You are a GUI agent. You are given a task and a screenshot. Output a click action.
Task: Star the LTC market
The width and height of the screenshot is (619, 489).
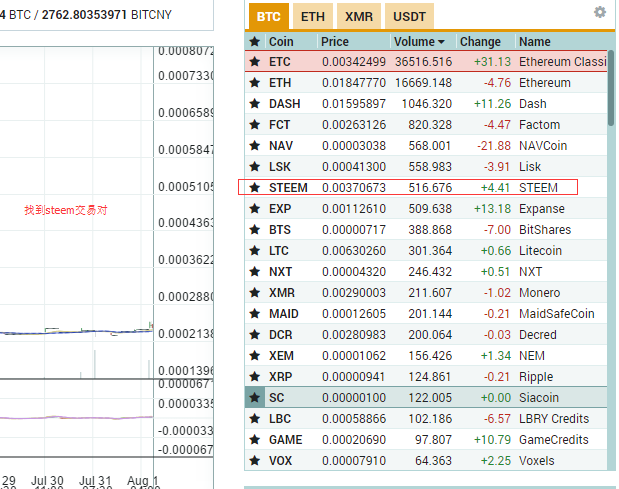[255, 251]
